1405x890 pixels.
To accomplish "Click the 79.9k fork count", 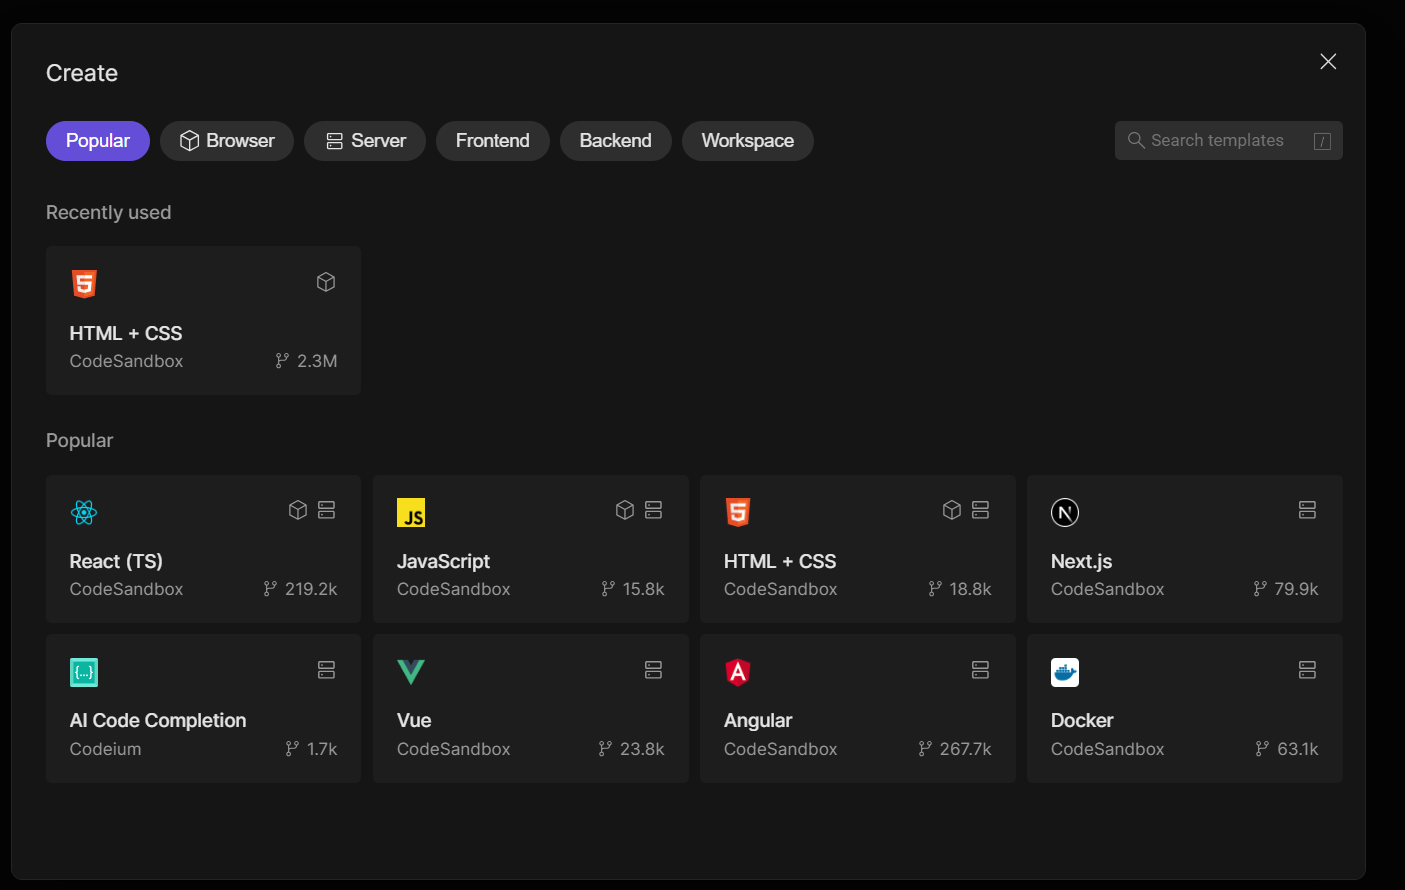I will [1286, 589].
